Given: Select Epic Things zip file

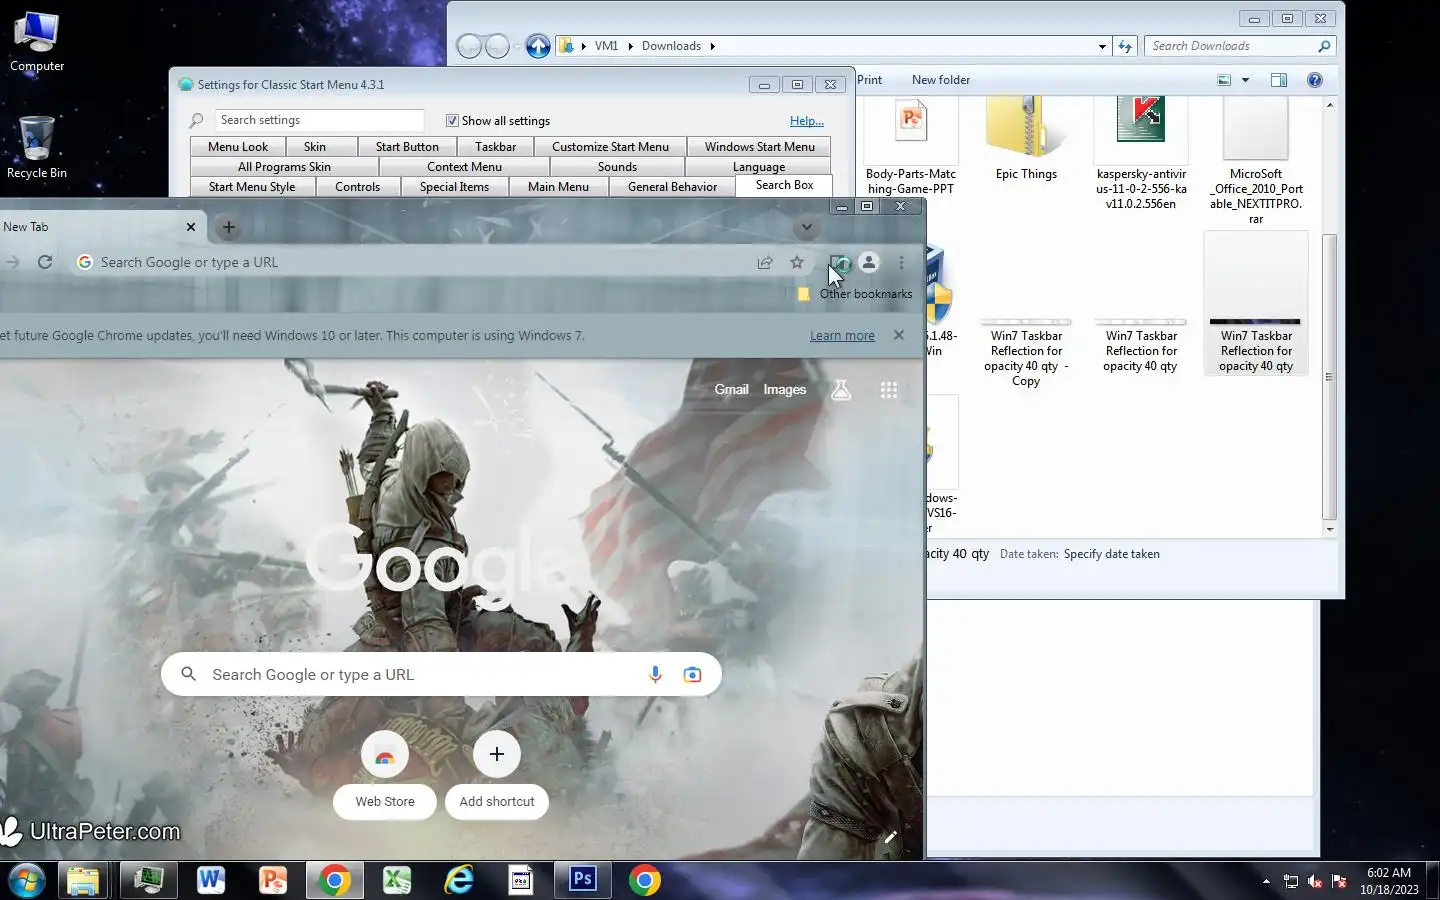Looking at the screenshot, I should pos(1026,140).
